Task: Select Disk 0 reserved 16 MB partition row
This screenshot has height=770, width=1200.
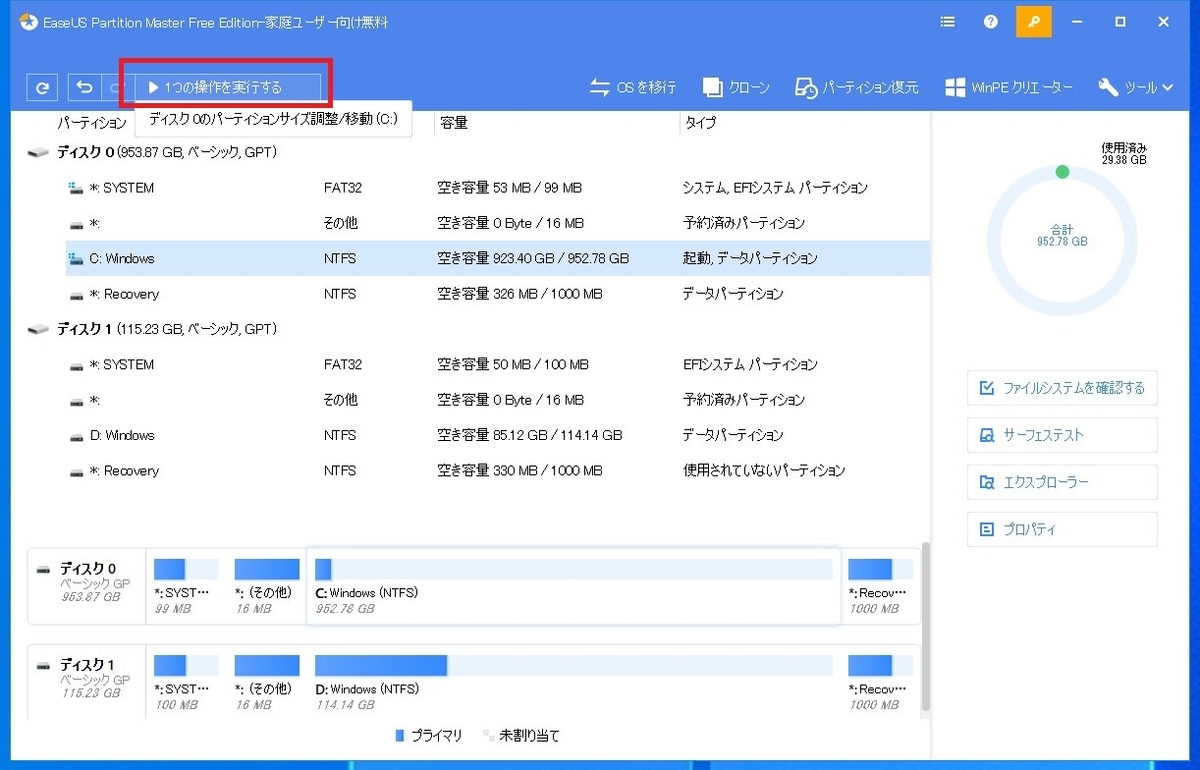Action: tap(498, 223)
